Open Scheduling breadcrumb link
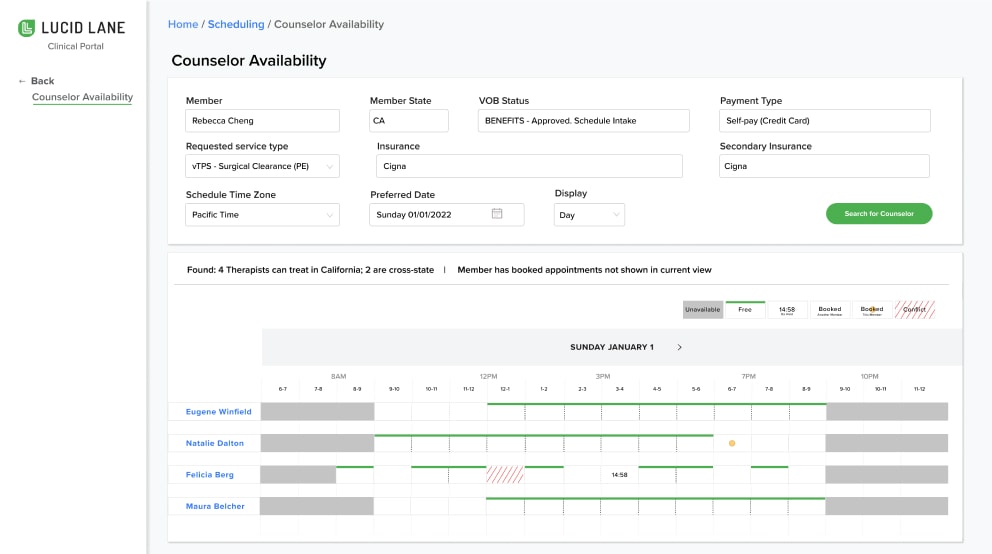The width and height of the screenshot is (992, 554). point(236,24)
